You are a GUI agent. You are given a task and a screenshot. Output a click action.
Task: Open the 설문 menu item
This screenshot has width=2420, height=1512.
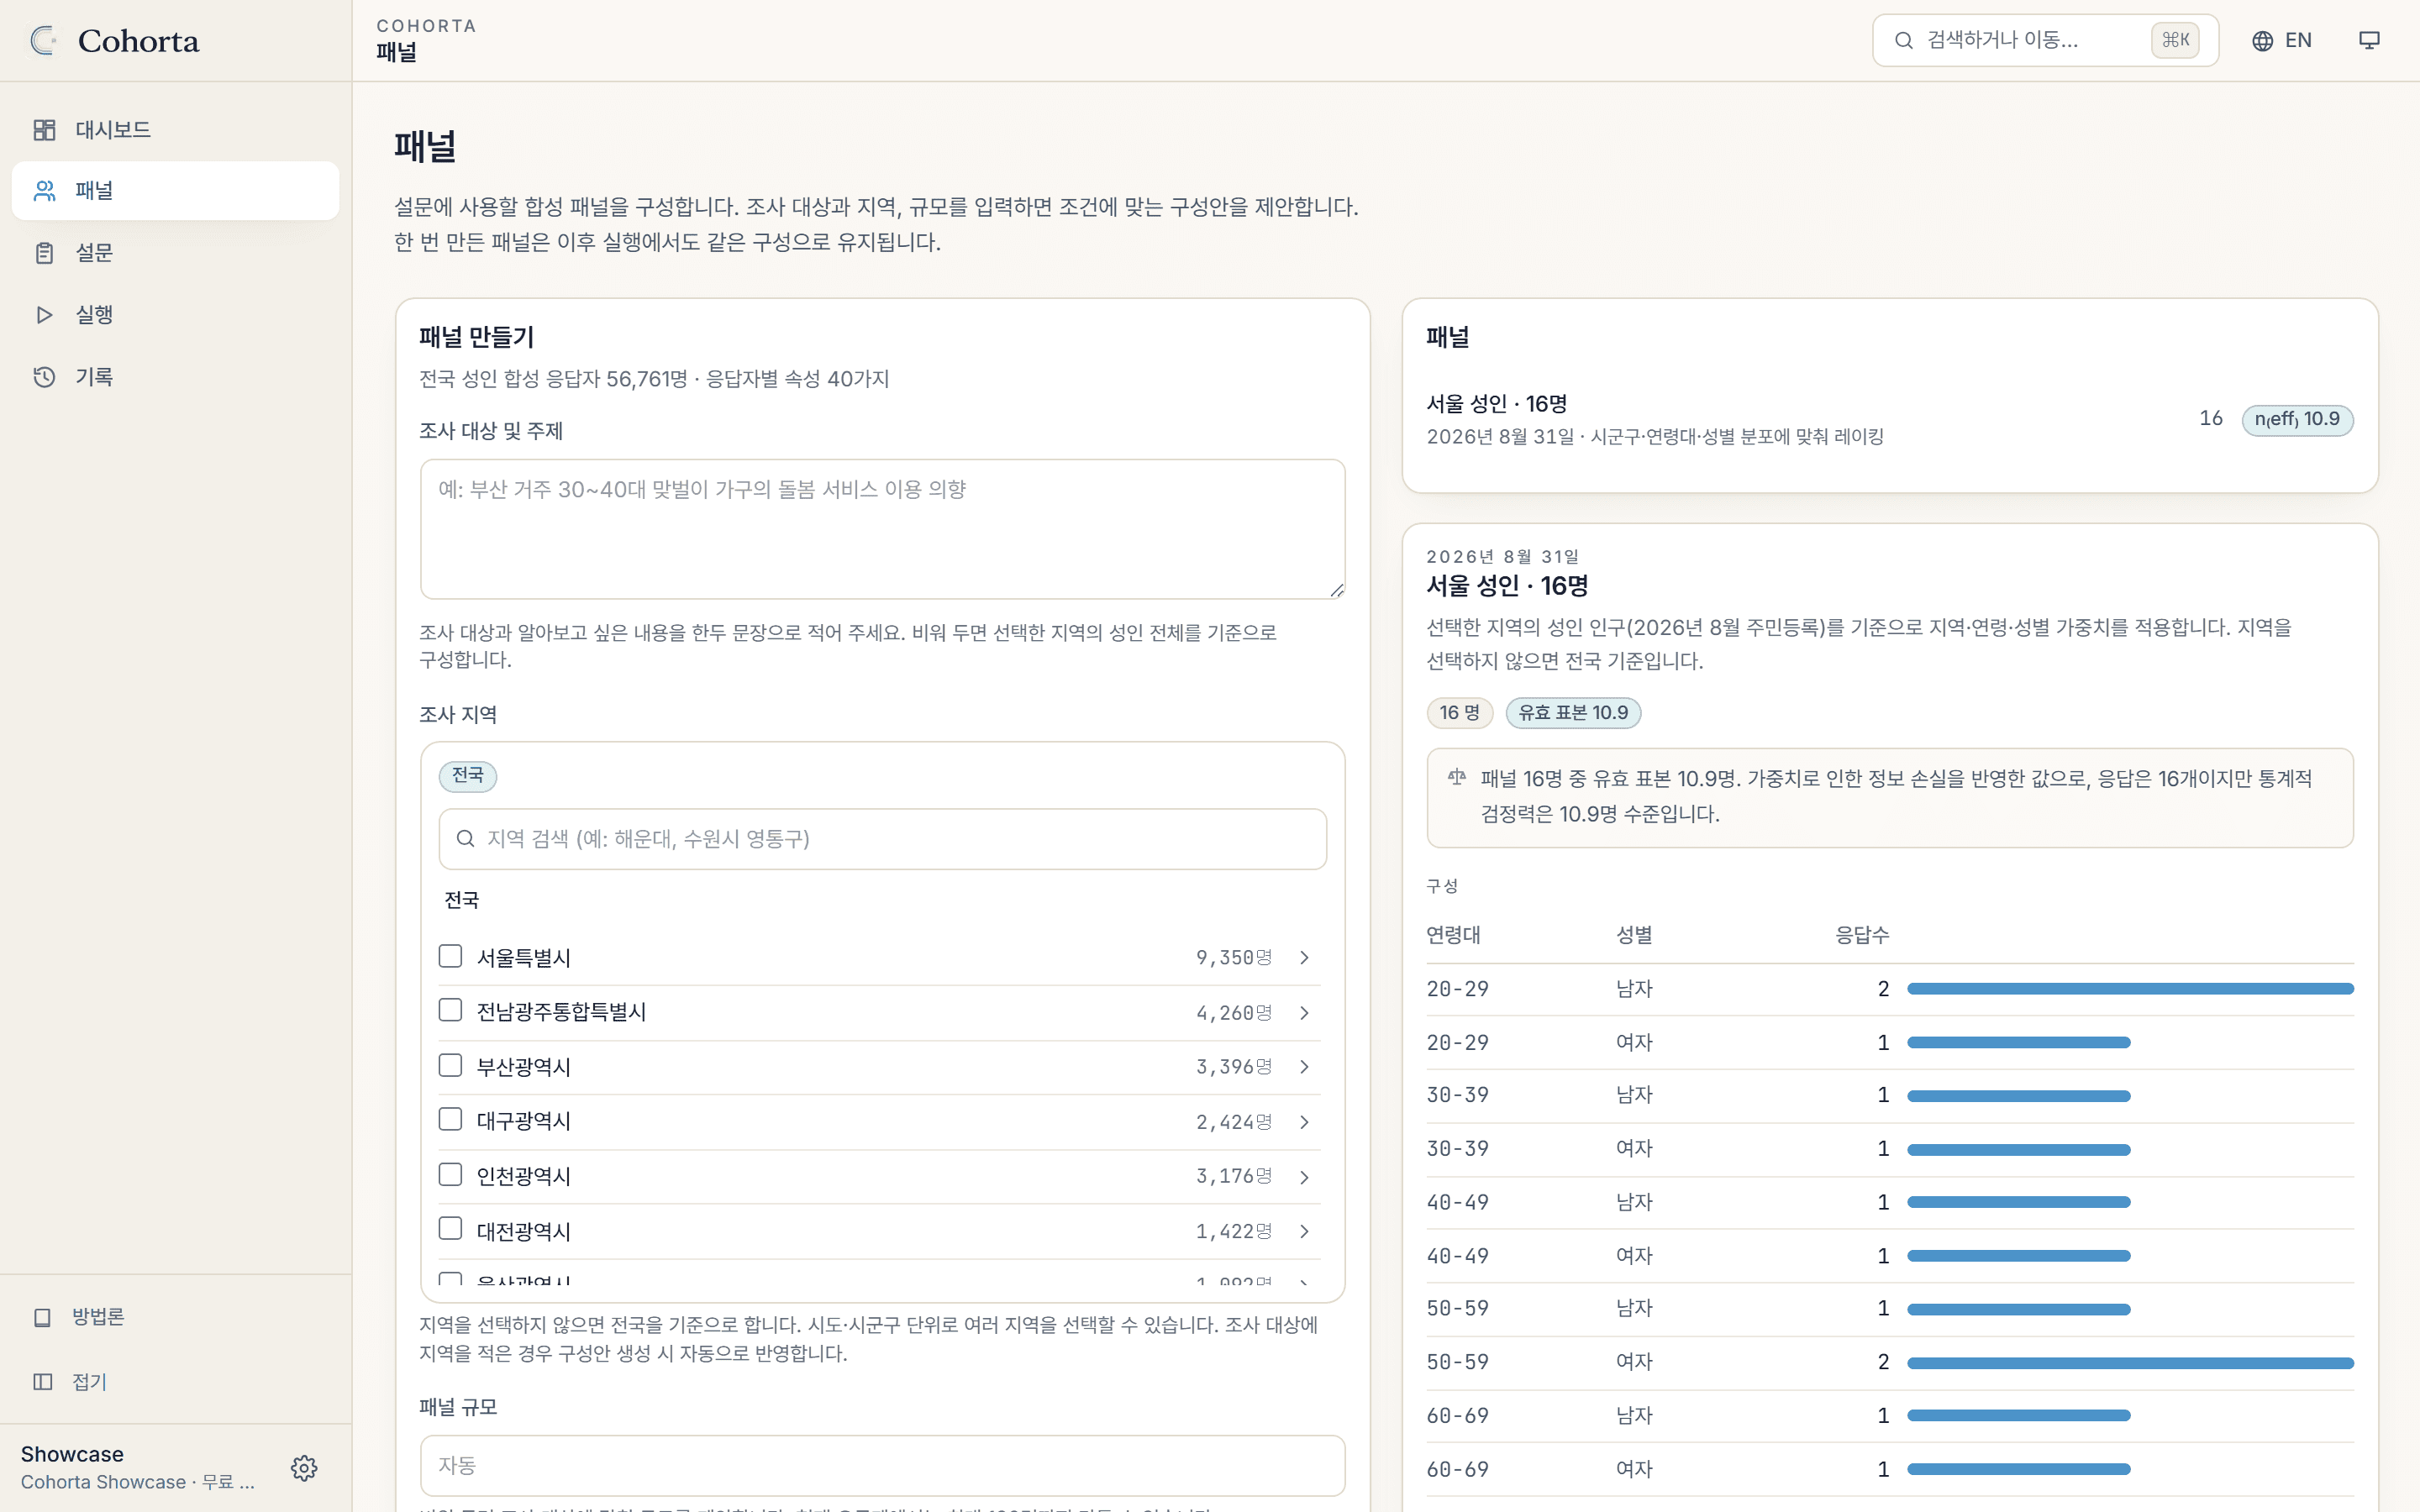pyautogui.click(x=175, y=253)
